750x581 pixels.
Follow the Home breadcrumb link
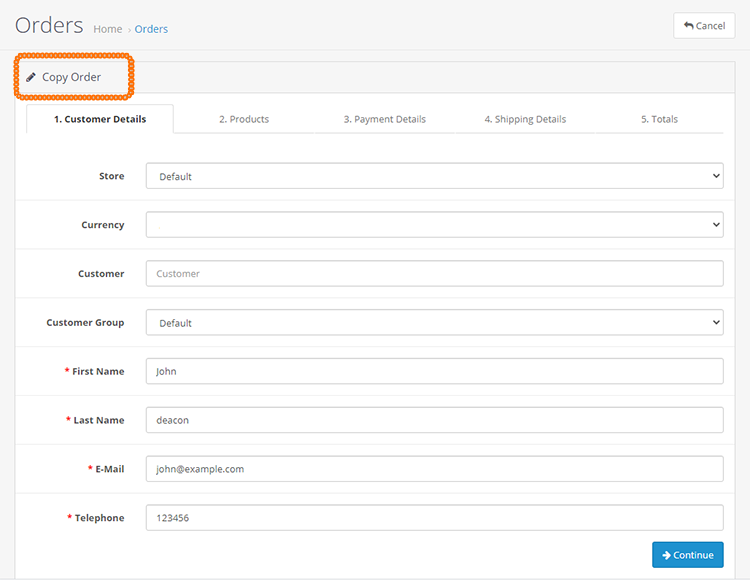[108, 29]
